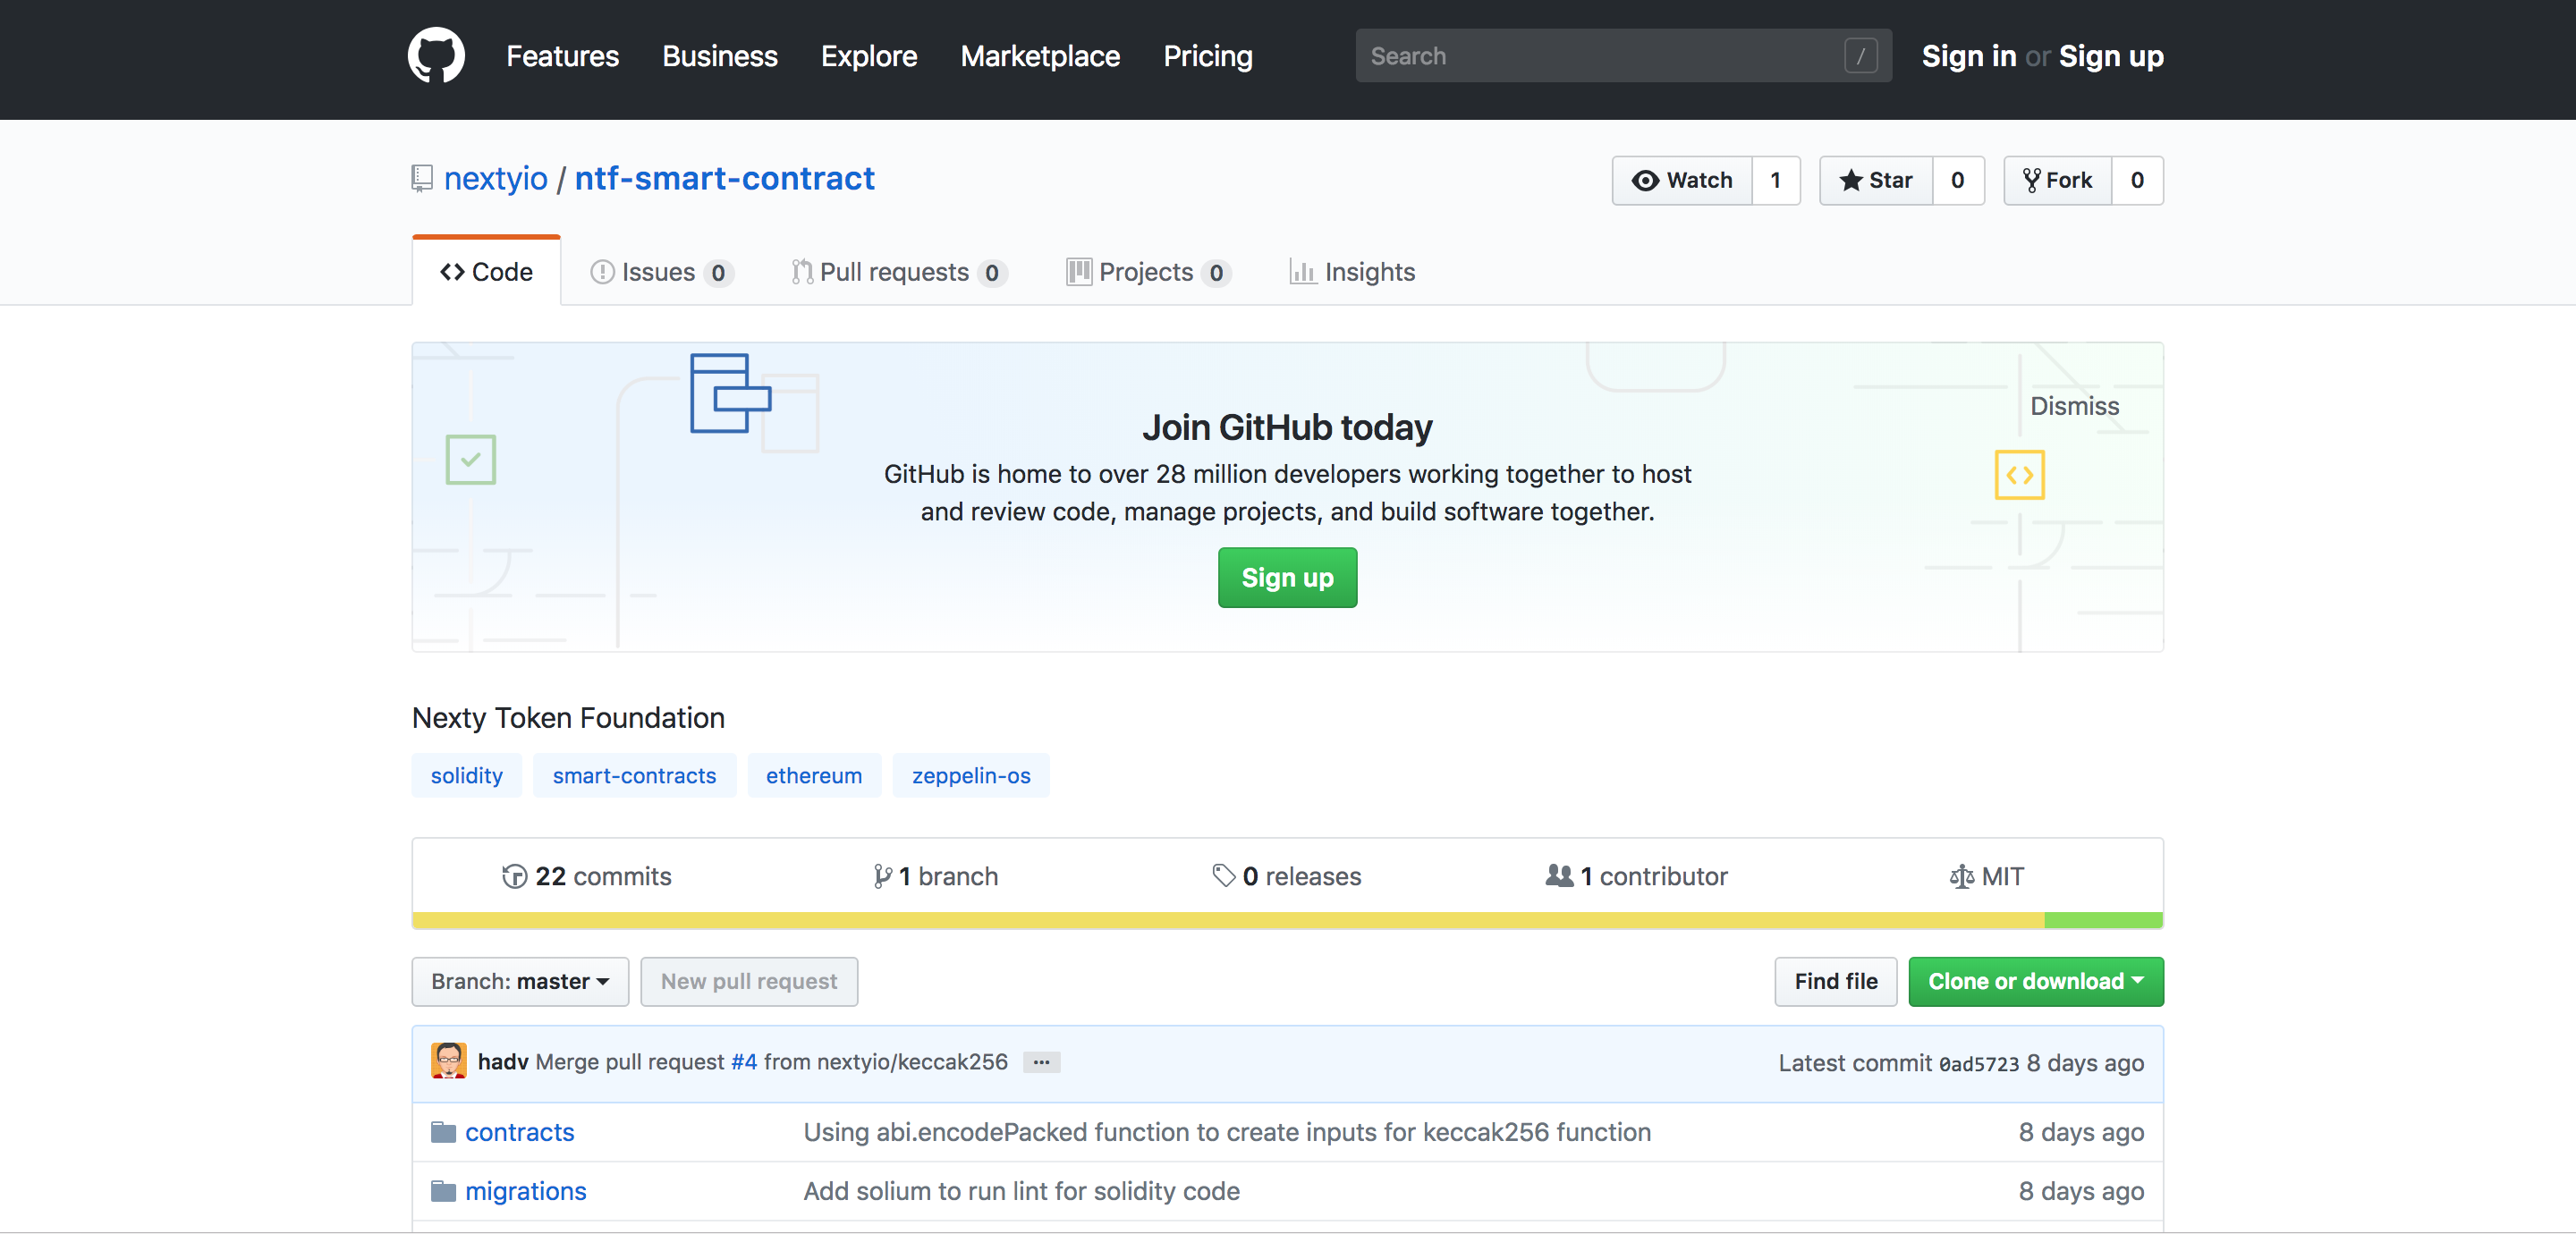Click the 0 releases tag icon

[x=1223, y=876]
